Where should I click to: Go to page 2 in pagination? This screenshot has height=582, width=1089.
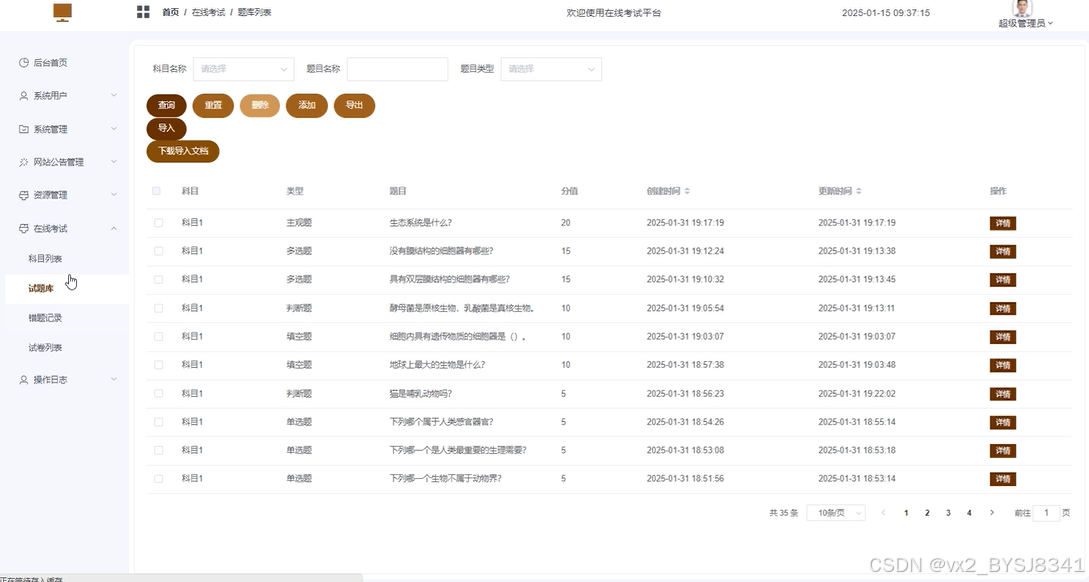(927, 513)
